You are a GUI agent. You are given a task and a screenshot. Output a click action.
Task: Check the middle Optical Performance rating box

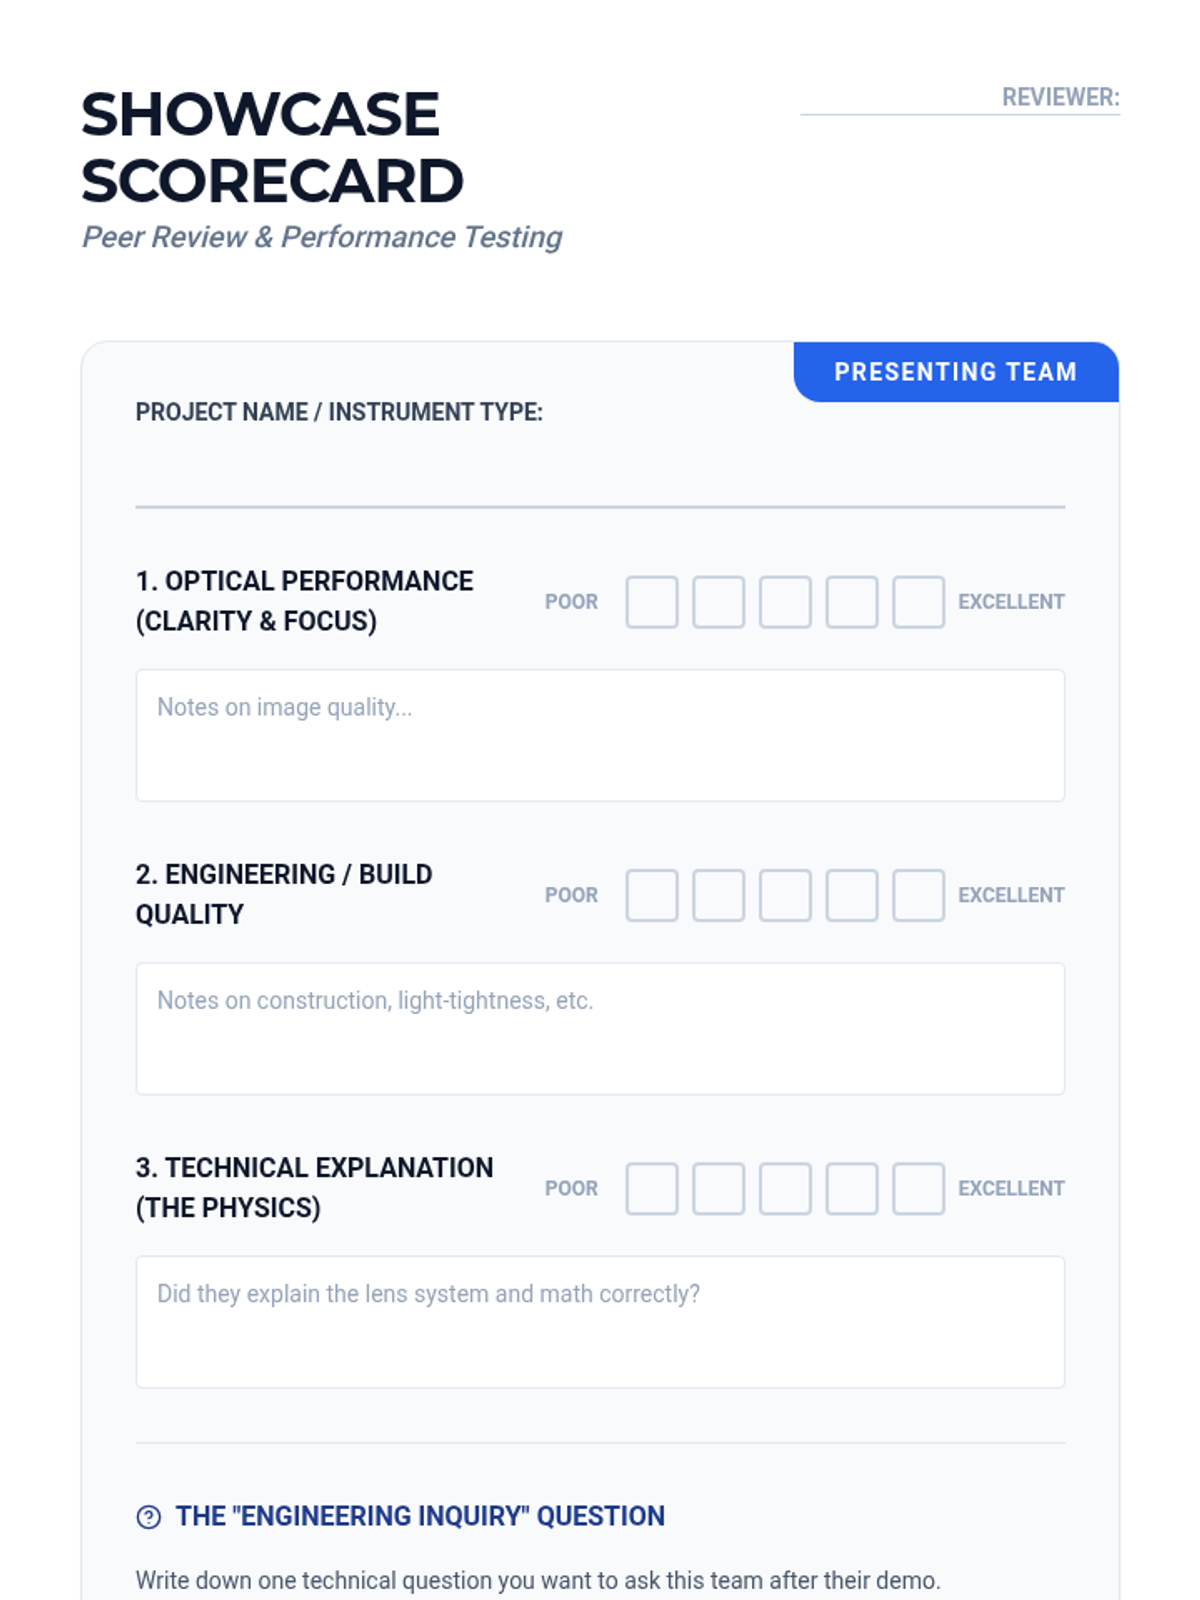point(785,602)
